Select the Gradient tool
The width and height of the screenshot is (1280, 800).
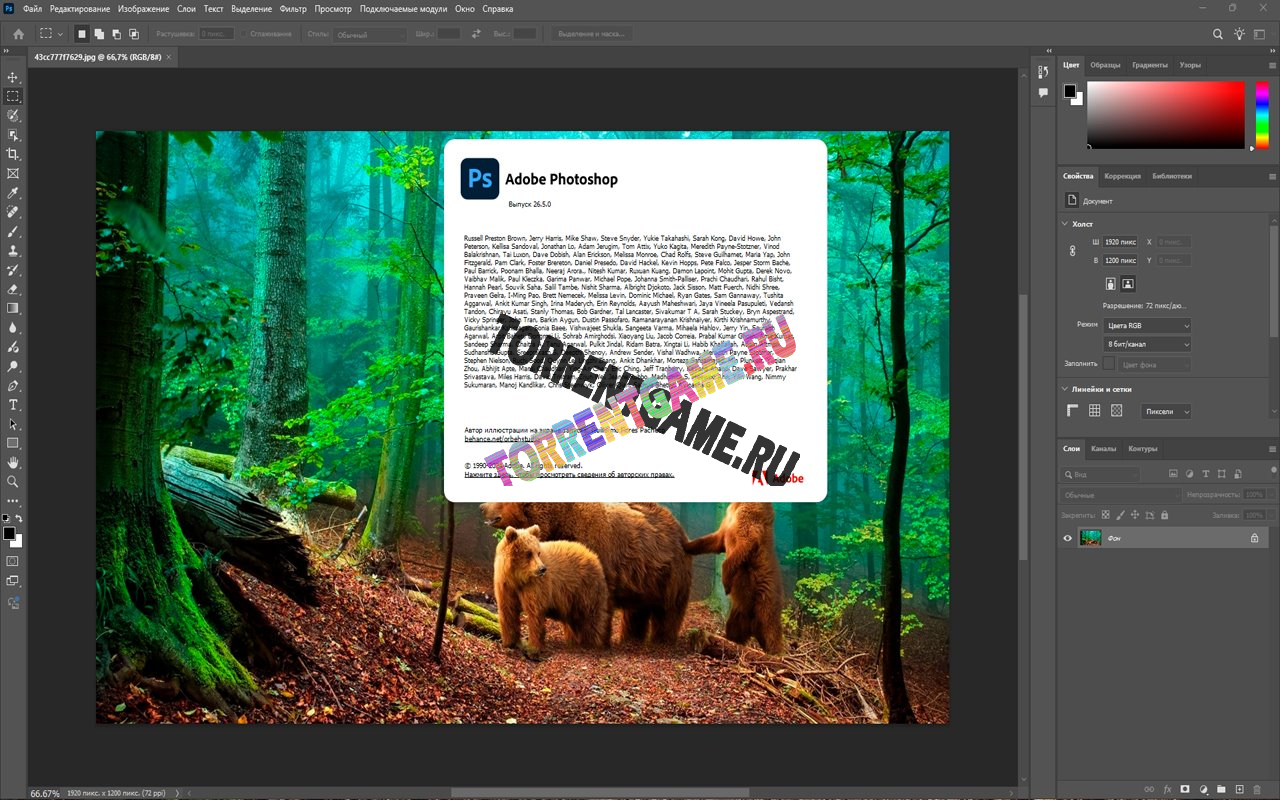[13, 308]
